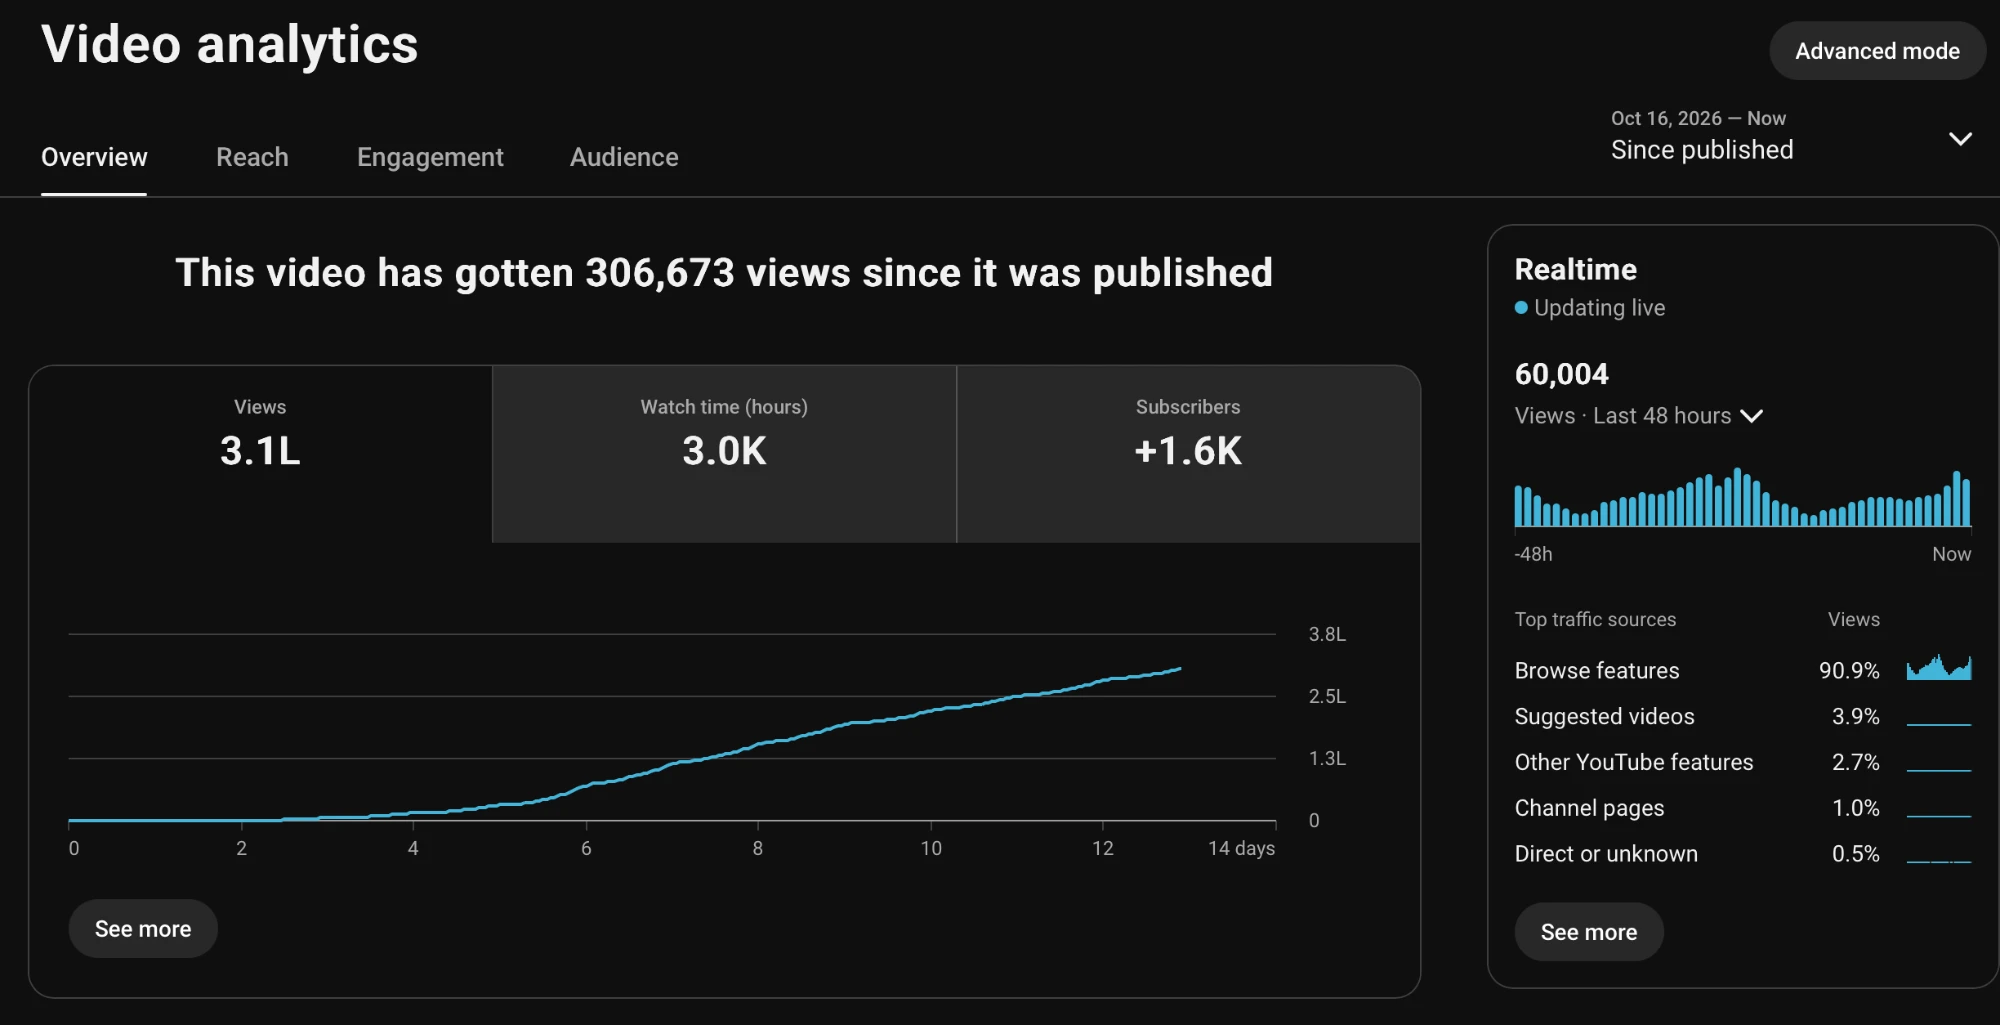
Task: Switch to the Reach tab
Action: click(x=252, y=157)
